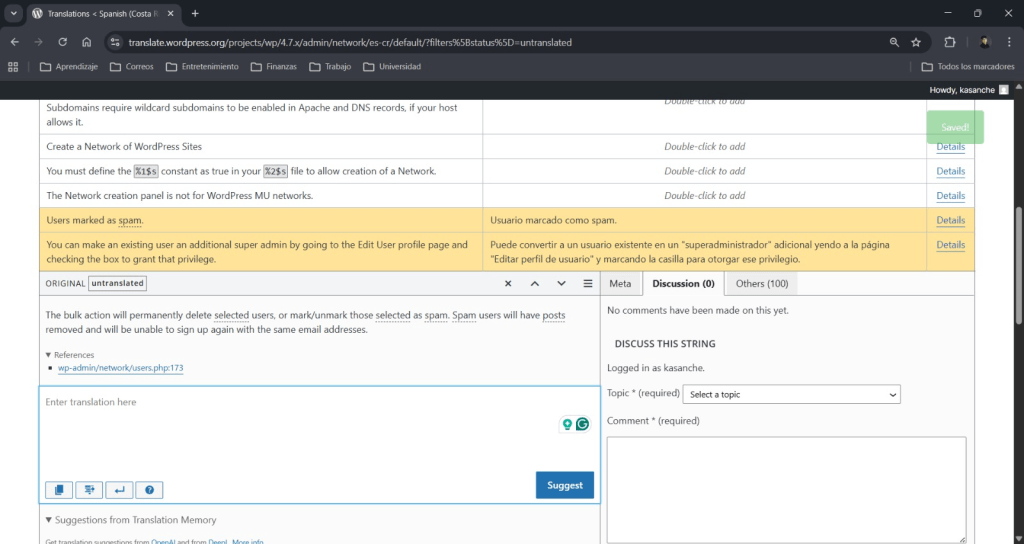Close the translation editor with X
The image size is (1024, 544).
(x=508, y=284)
